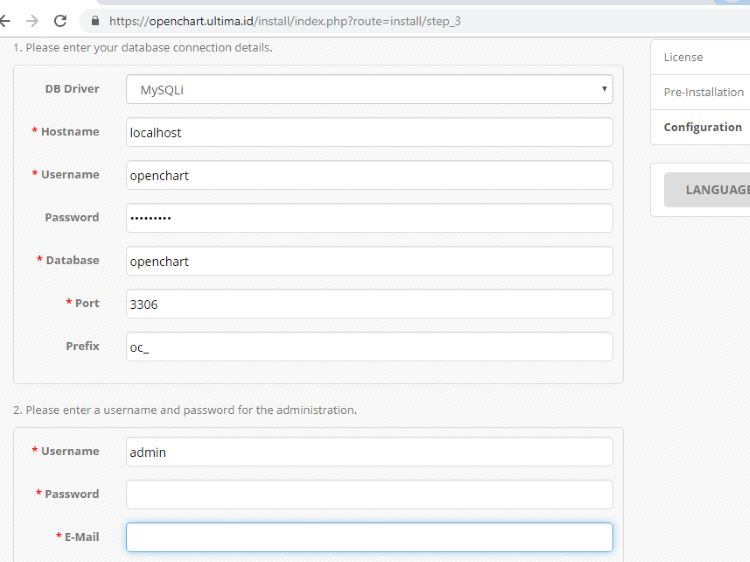Select the MySQLi DB Driver combo box
The width and height of the screenshot is (750, 562).
coord(369,89)
